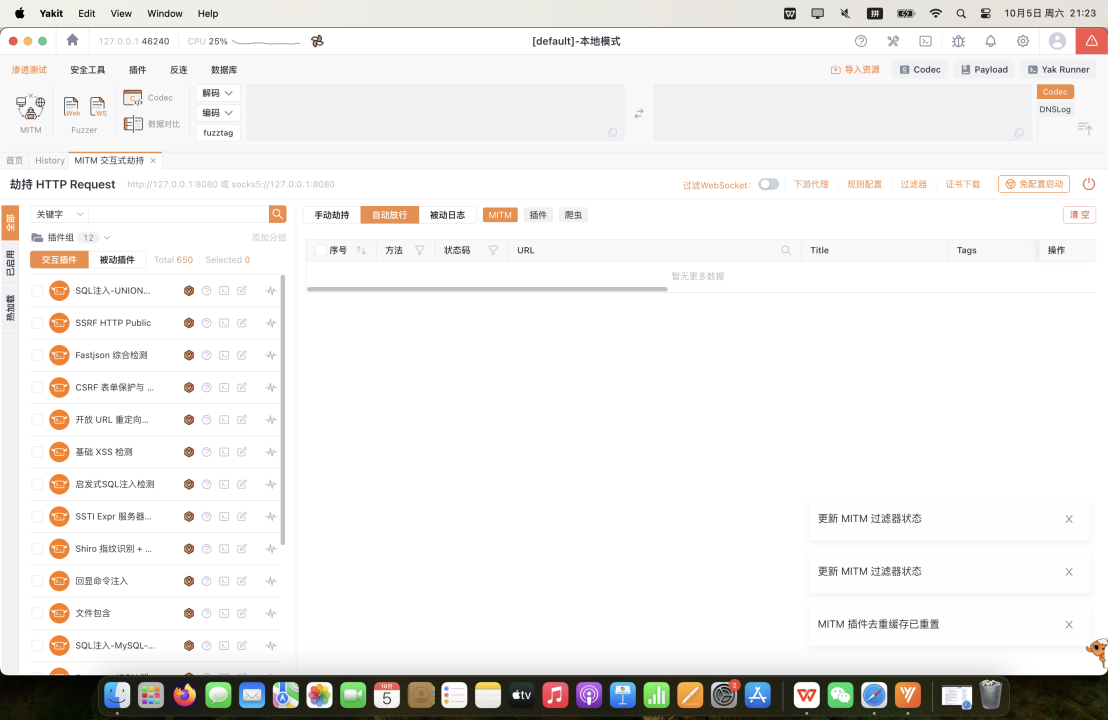Check the SSRF HTTP Public plugin checkbox
The image size is (1108, 720).
[37, 323]
